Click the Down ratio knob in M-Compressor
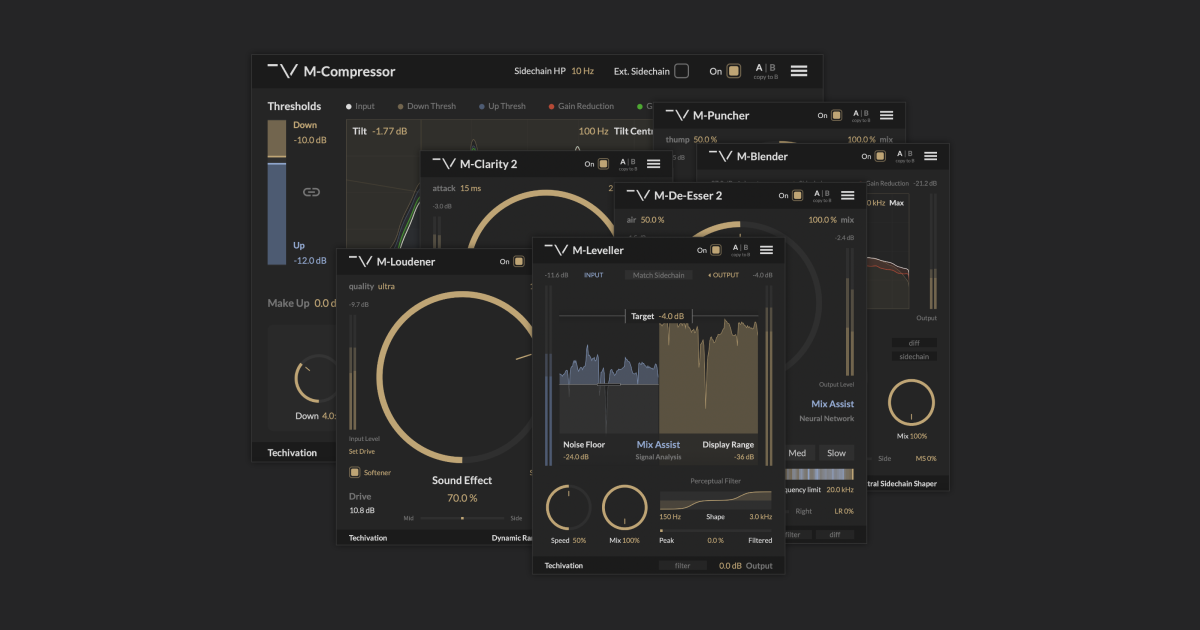1200x630 pixels. click(x=317, y=380)
